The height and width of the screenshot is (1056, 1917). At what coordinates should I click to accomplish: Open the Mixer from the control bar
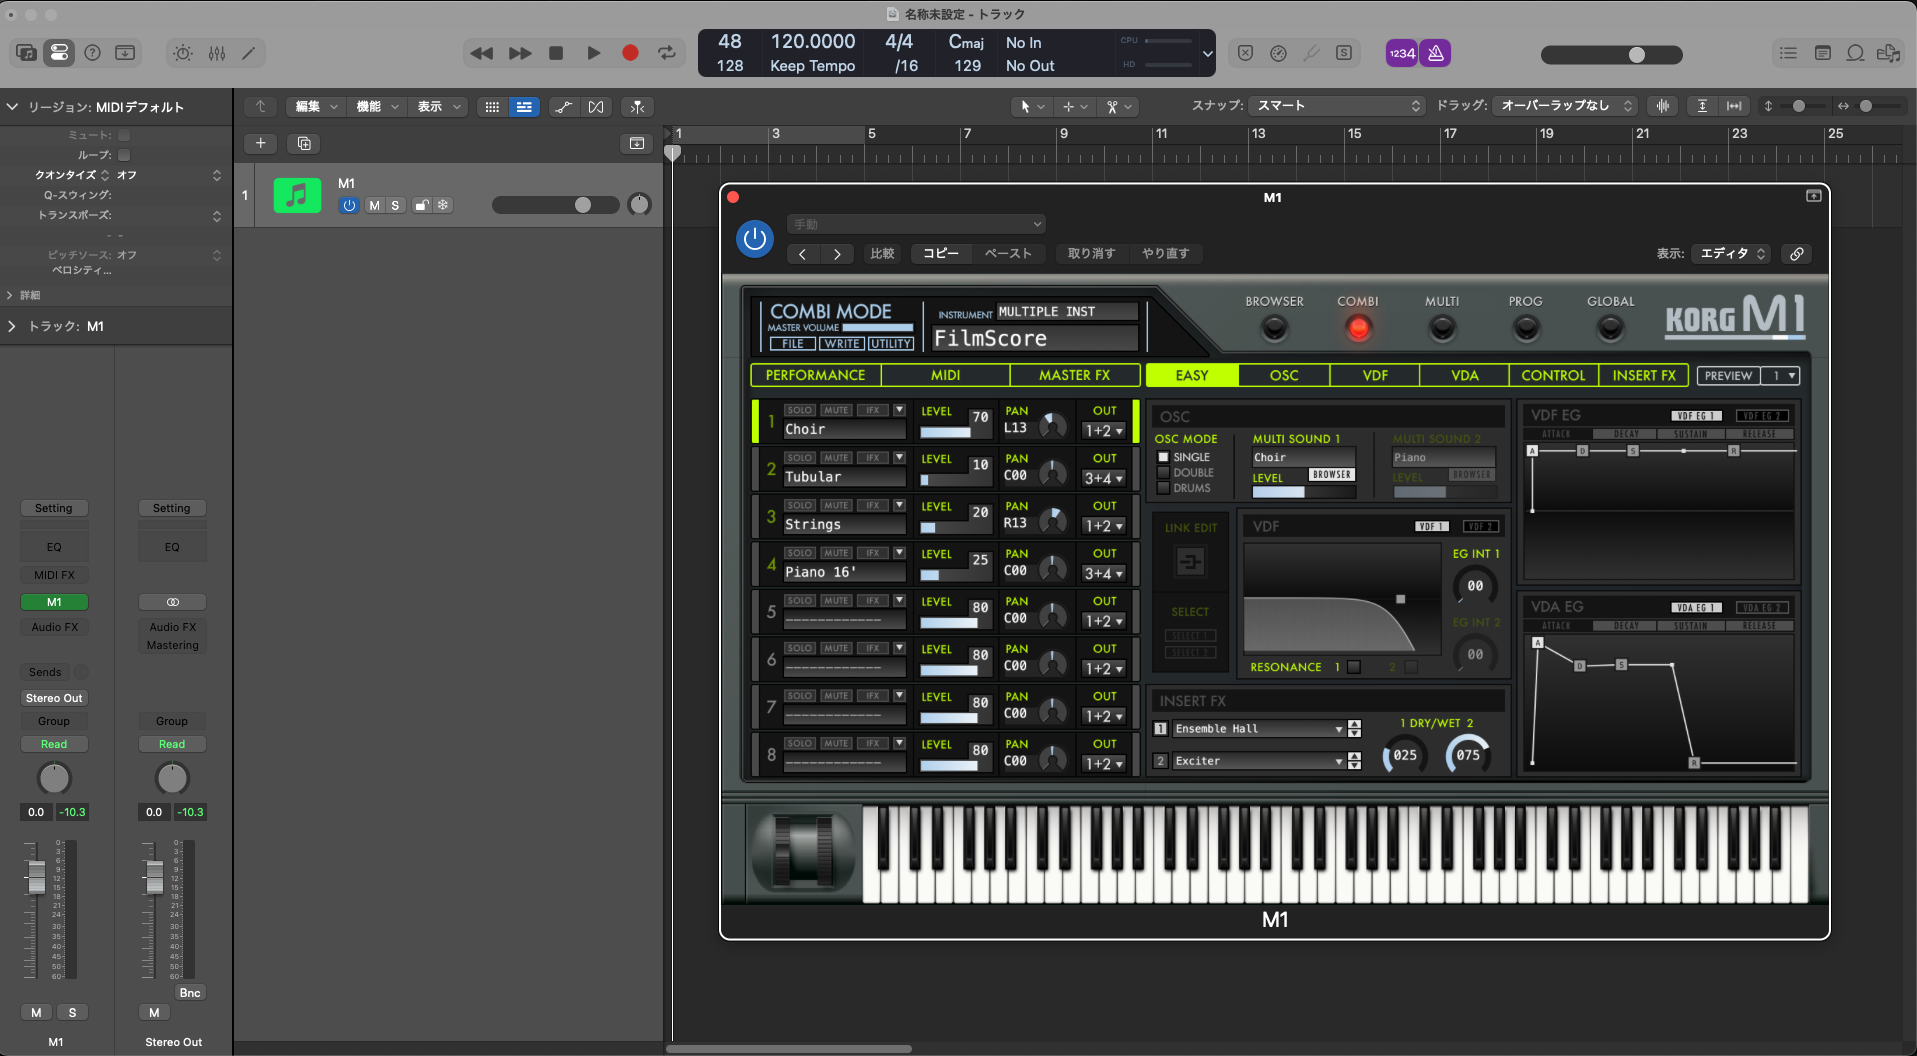coord(217,53)
